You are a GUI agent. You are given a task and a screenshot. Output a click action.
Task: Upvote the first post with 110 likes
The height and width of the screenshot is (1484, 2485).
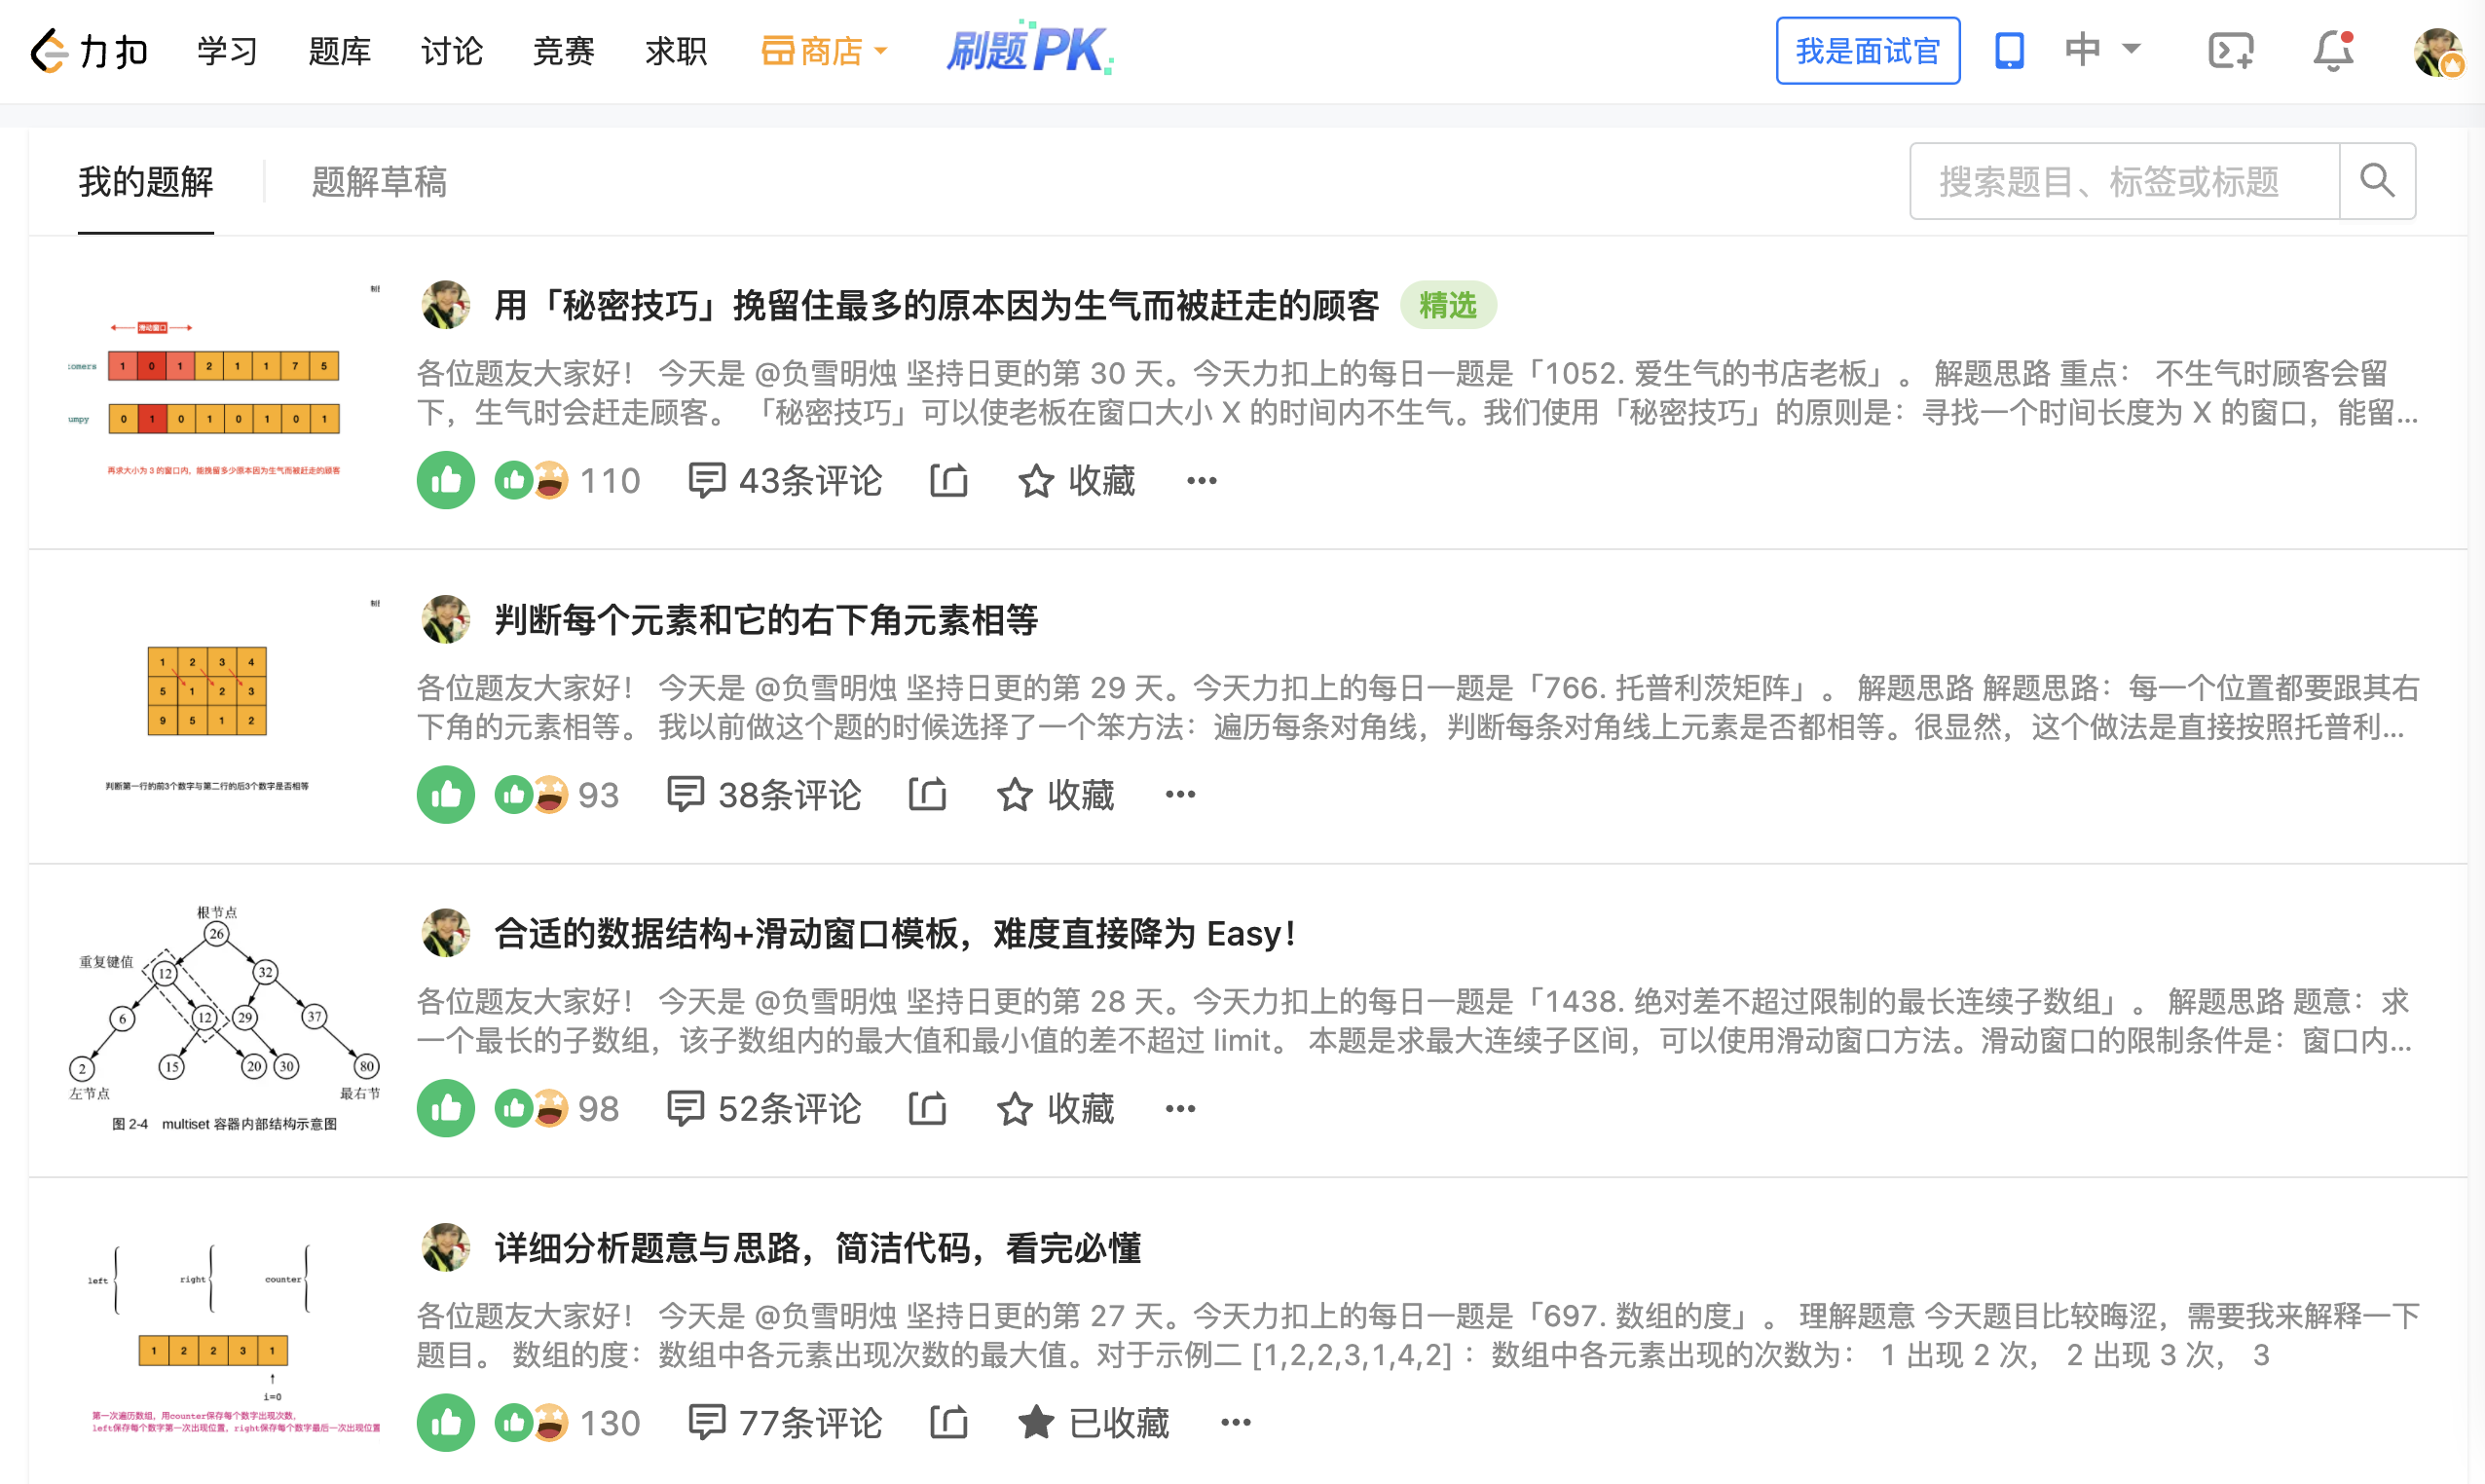(x=445, y=481)
